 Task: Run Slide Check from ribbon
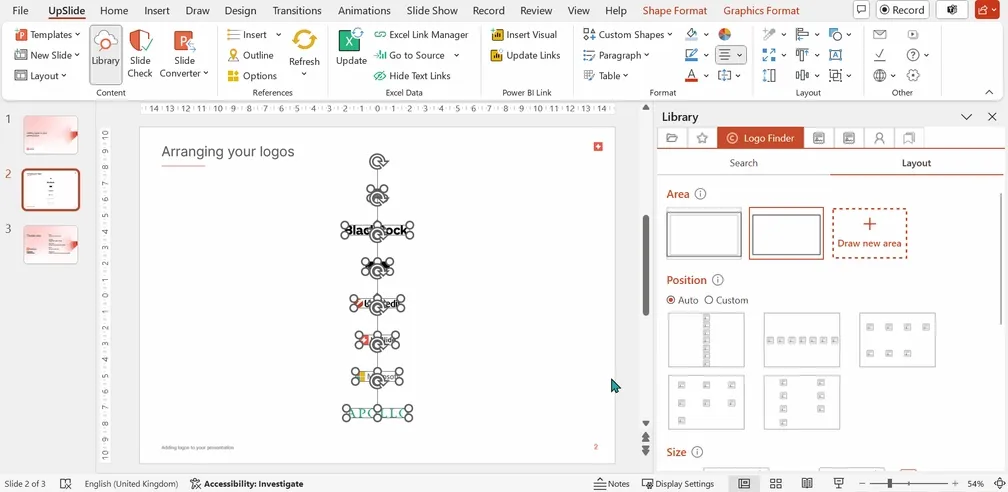pyautogui.click(x=140, y=55)
